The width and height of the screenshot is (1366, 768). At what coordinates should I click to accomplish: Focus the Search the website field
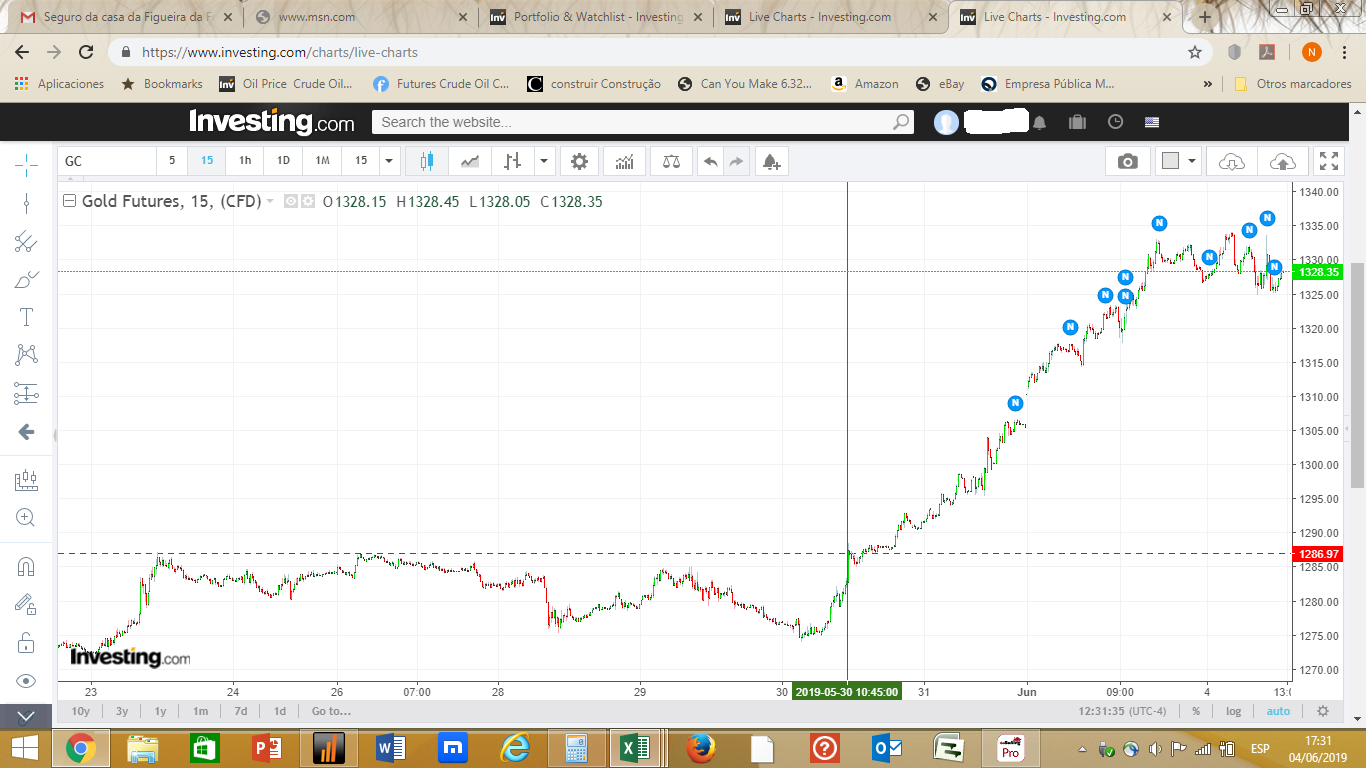pos(643,122)
